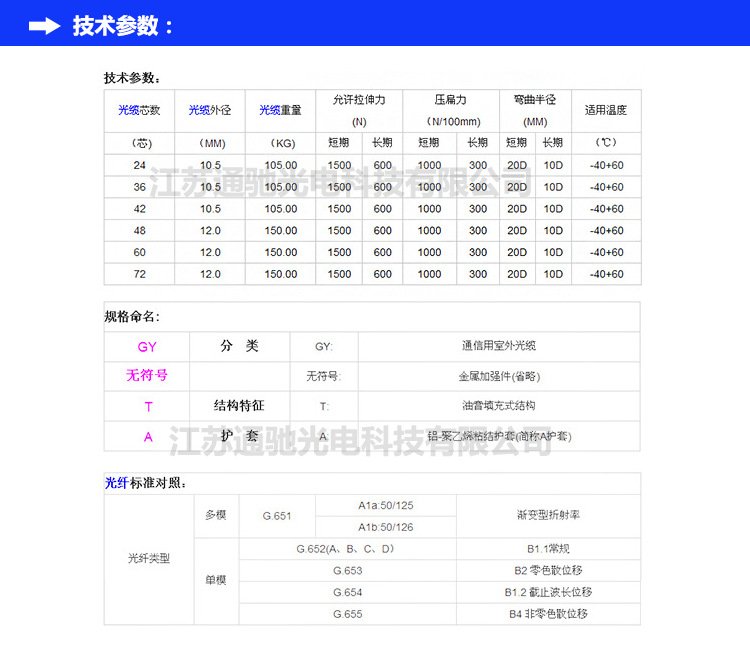Select core count cell 60
Image resolution: width=750 pixels, height=650 pixels.
coord(140,253)
